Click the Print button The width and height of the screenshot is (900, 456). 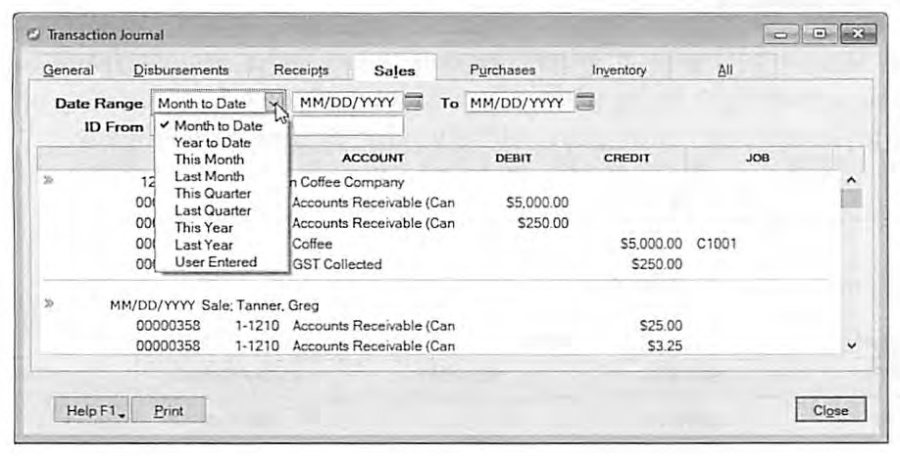[169, 411]
